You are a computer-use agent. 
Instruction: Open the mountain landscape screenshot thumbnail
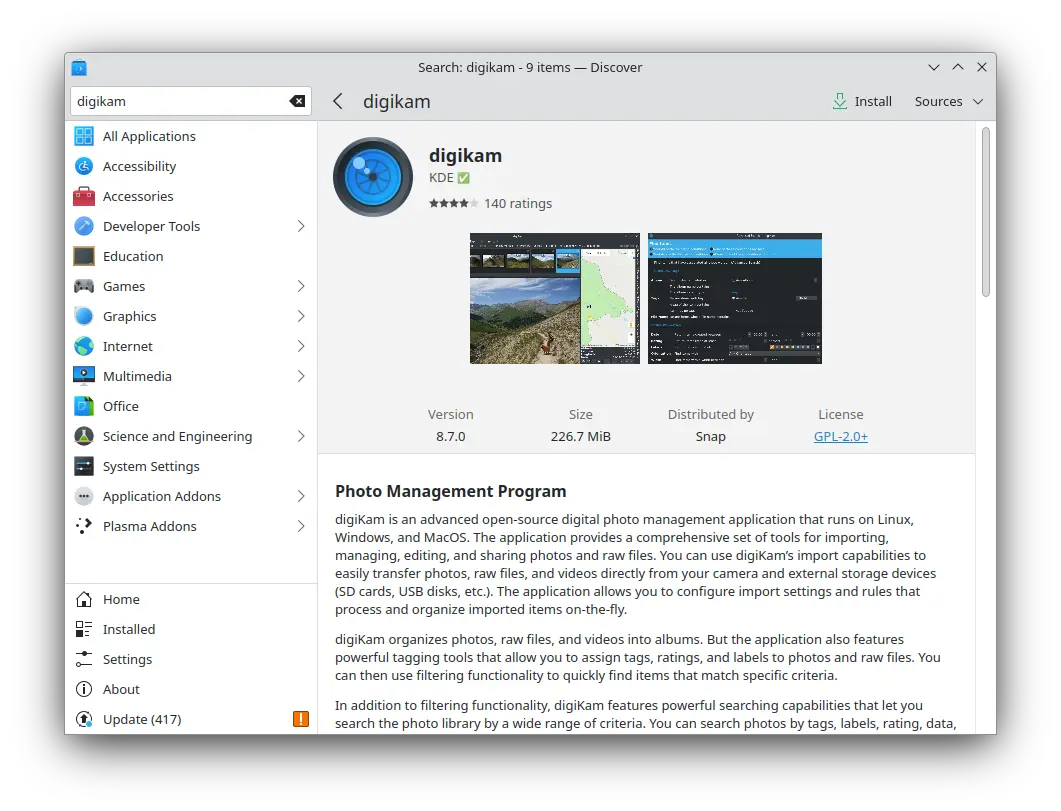(554, 299)
